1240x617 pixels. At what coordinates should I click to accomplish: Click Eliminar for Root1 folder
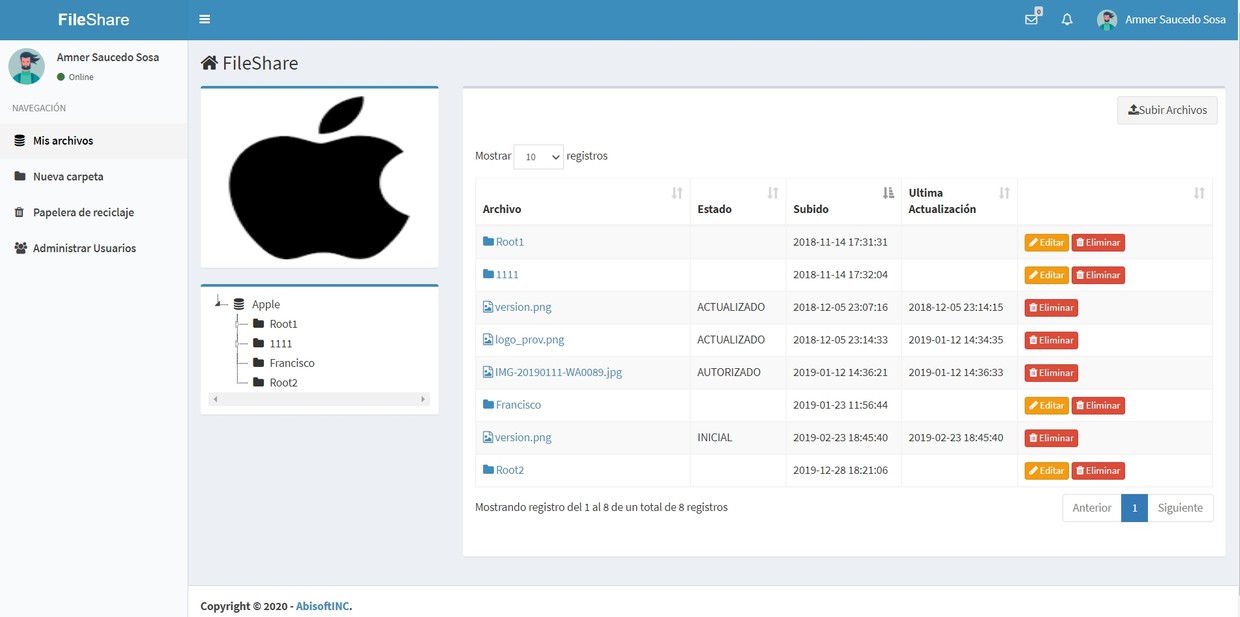[x=1098, y=242]
